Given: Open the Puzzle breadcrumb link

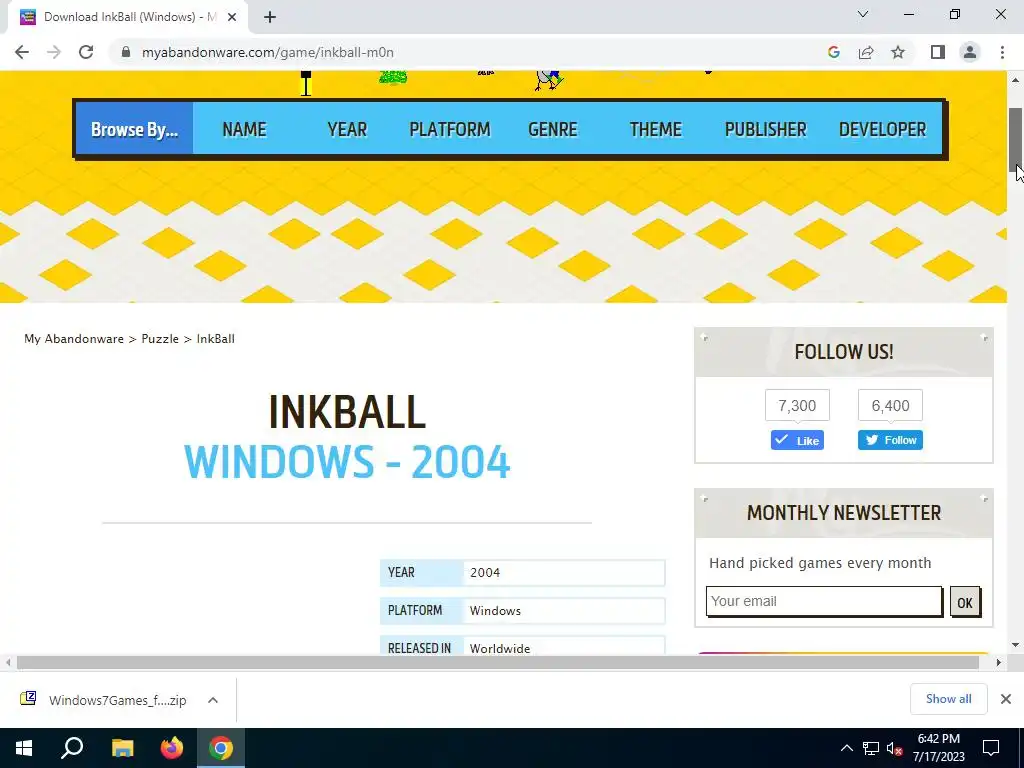Looking at the screenshot, I should click(160, 339).
